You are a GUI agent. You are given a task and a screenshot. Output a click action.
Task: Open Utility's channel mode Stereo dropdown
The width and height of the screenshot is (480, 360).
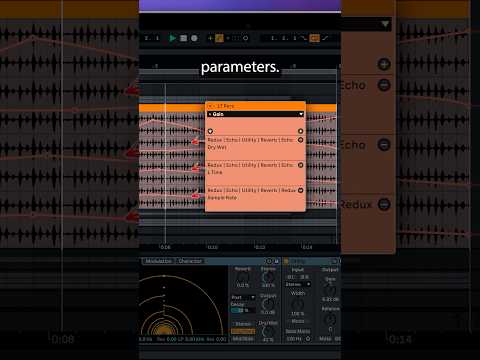click(298, 284)
